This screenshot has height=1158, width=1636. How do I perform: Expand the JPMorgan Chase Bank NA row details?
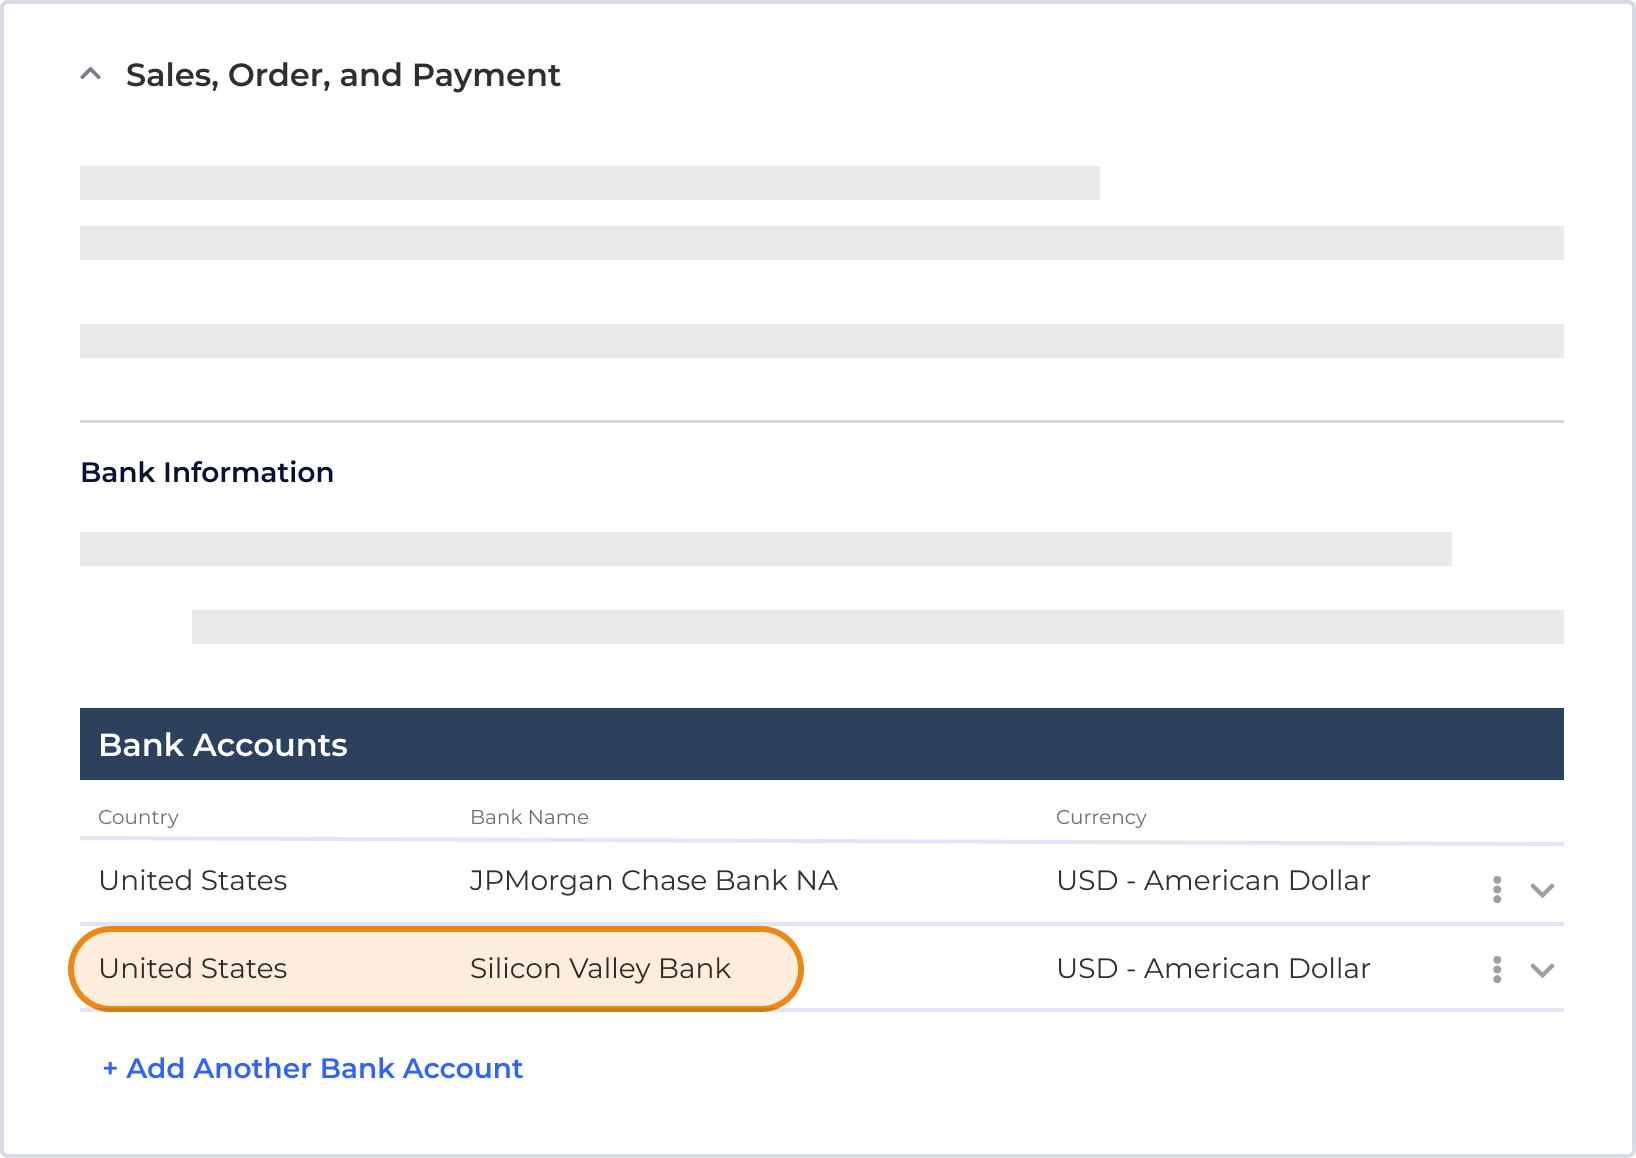1542,888
